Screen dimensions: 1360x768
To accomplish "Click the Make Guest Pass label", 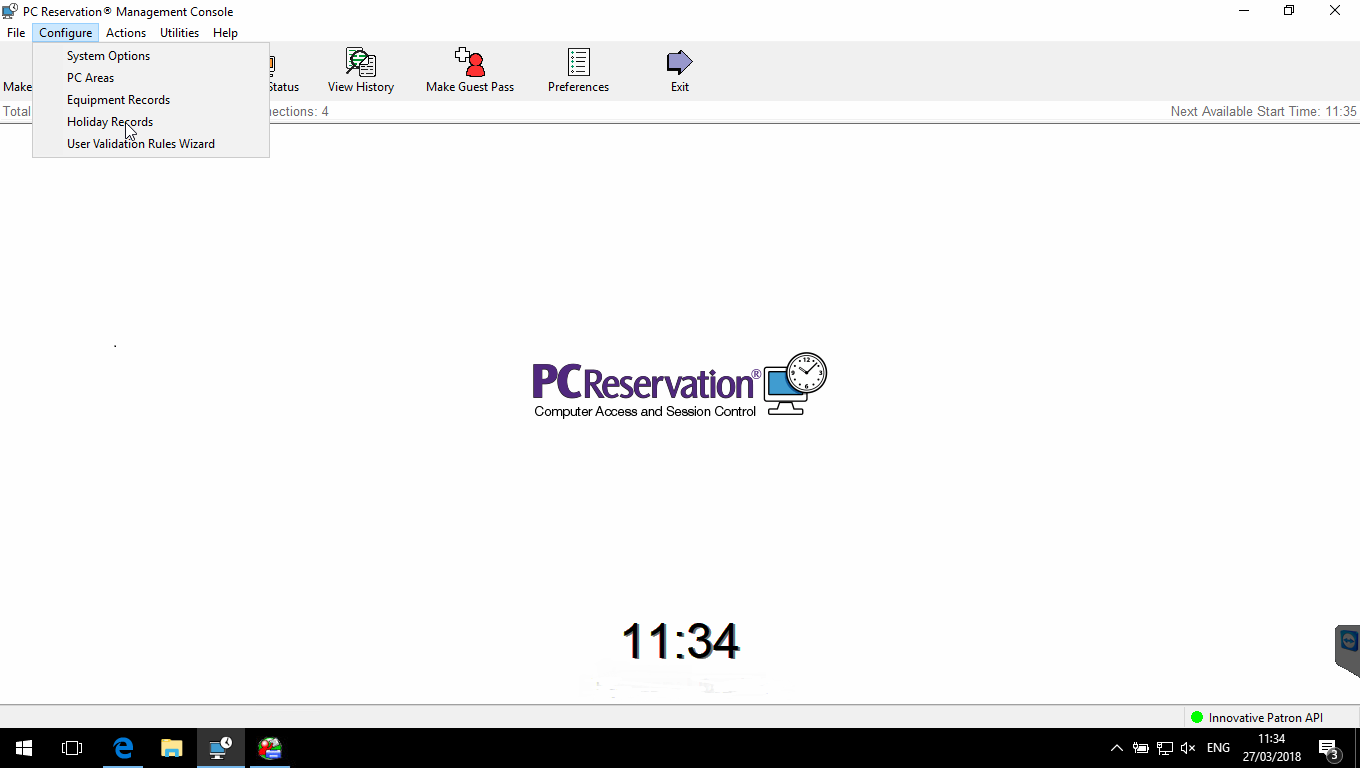I will [470, 87].
